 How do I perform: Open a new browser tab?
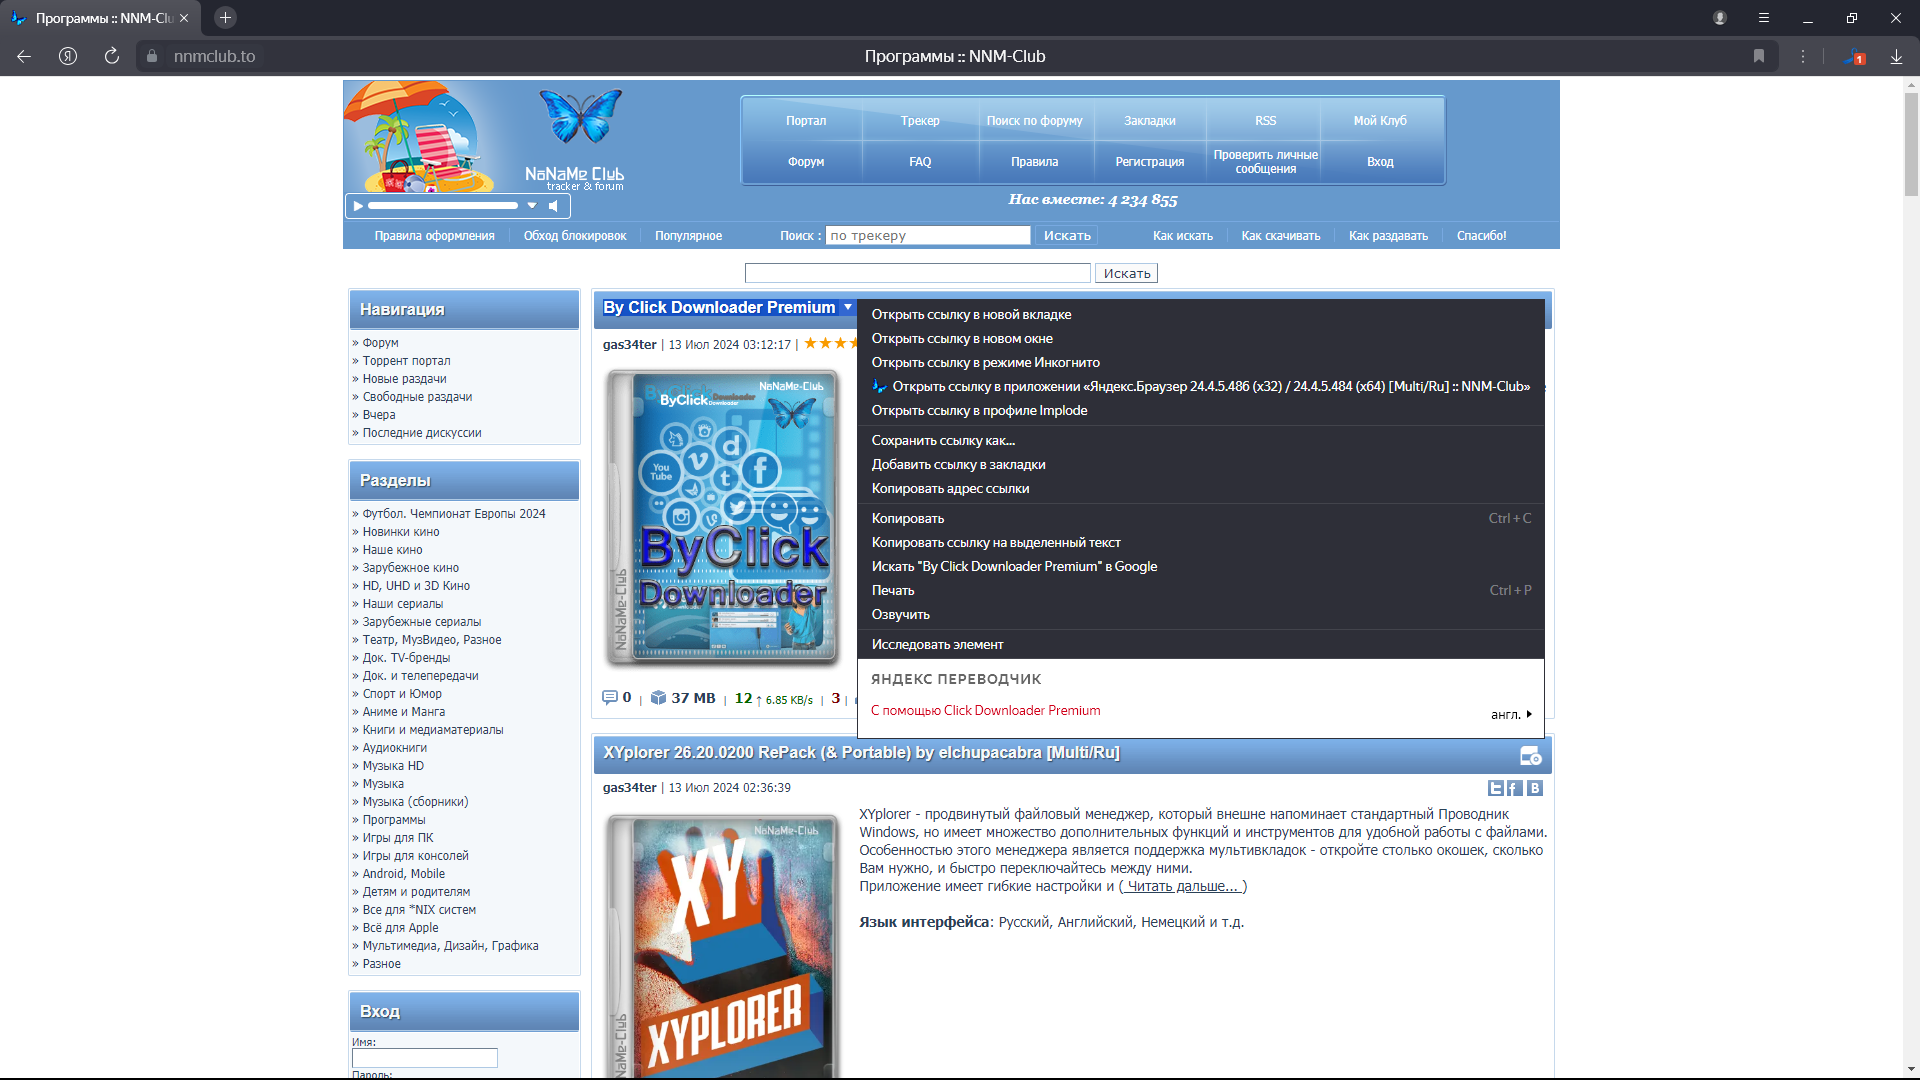coord(225,18)
